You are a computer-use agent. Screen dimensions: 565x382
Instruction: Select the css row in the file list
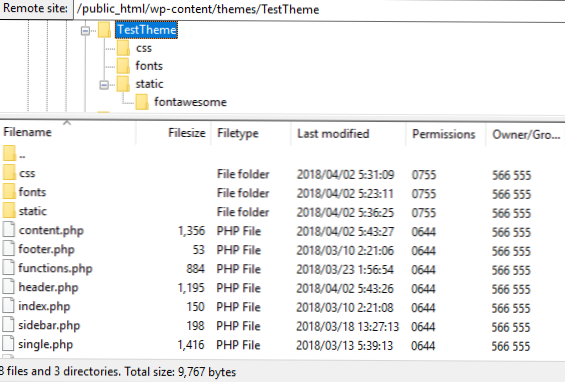pyautogui.click(x=282, y=174)
